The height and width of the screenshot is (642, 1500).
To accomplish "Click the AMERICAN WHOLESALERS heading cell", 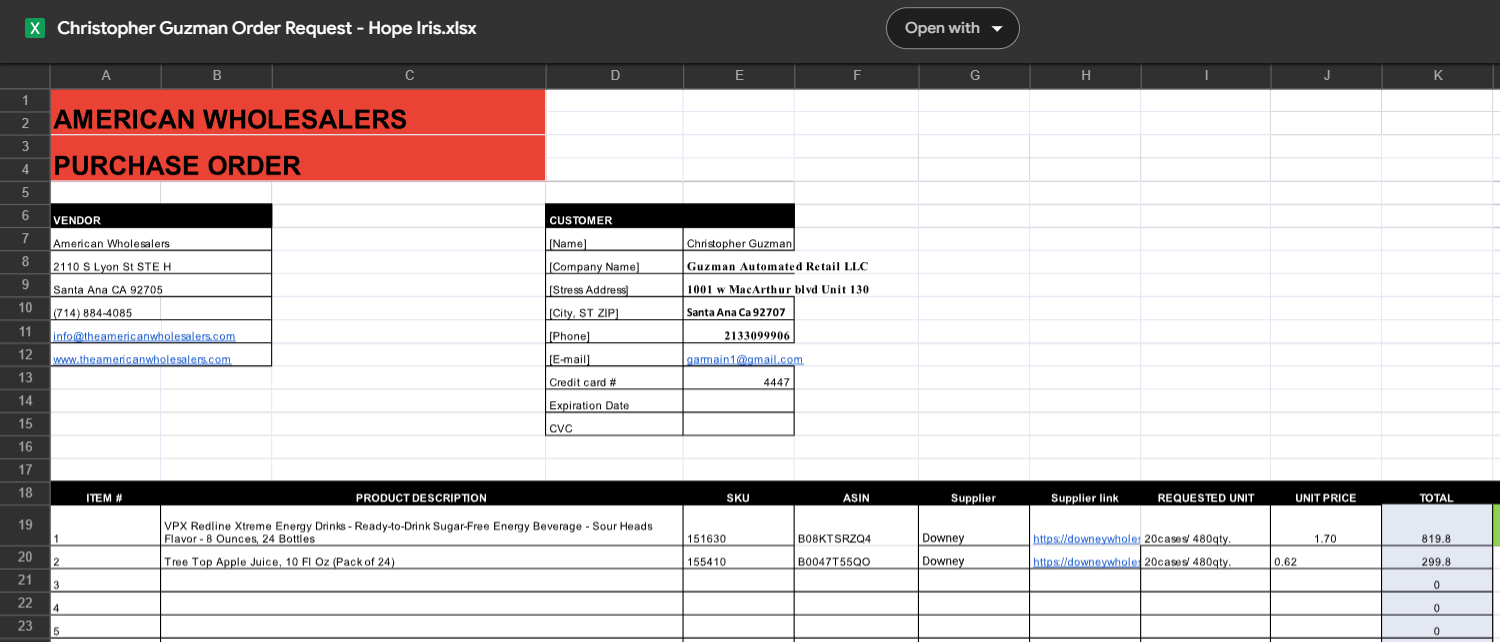I will [x=298, y=112].
